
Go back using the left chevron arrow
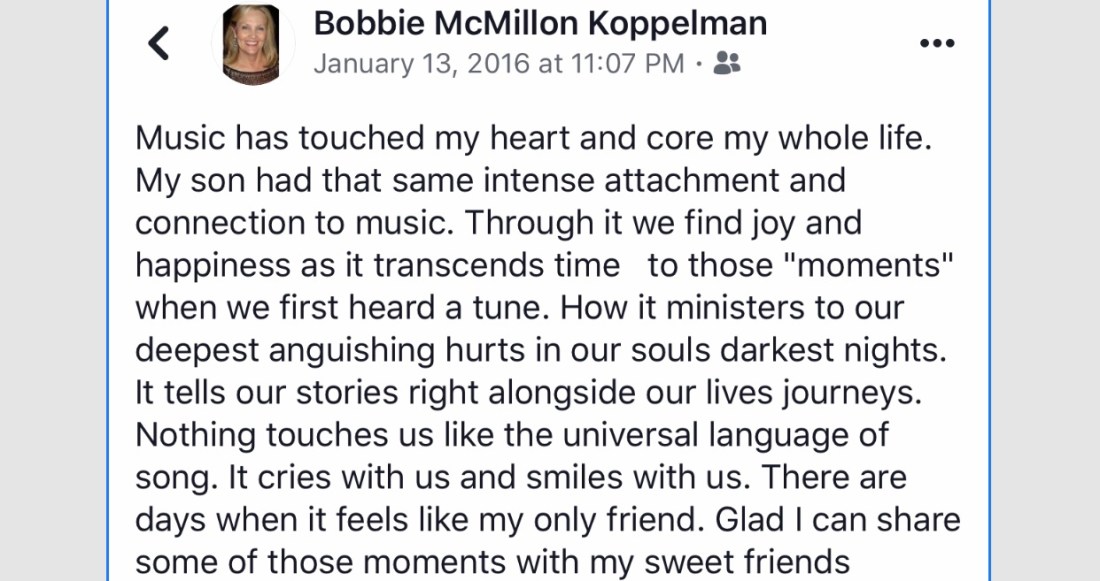(x=159, y=43)
